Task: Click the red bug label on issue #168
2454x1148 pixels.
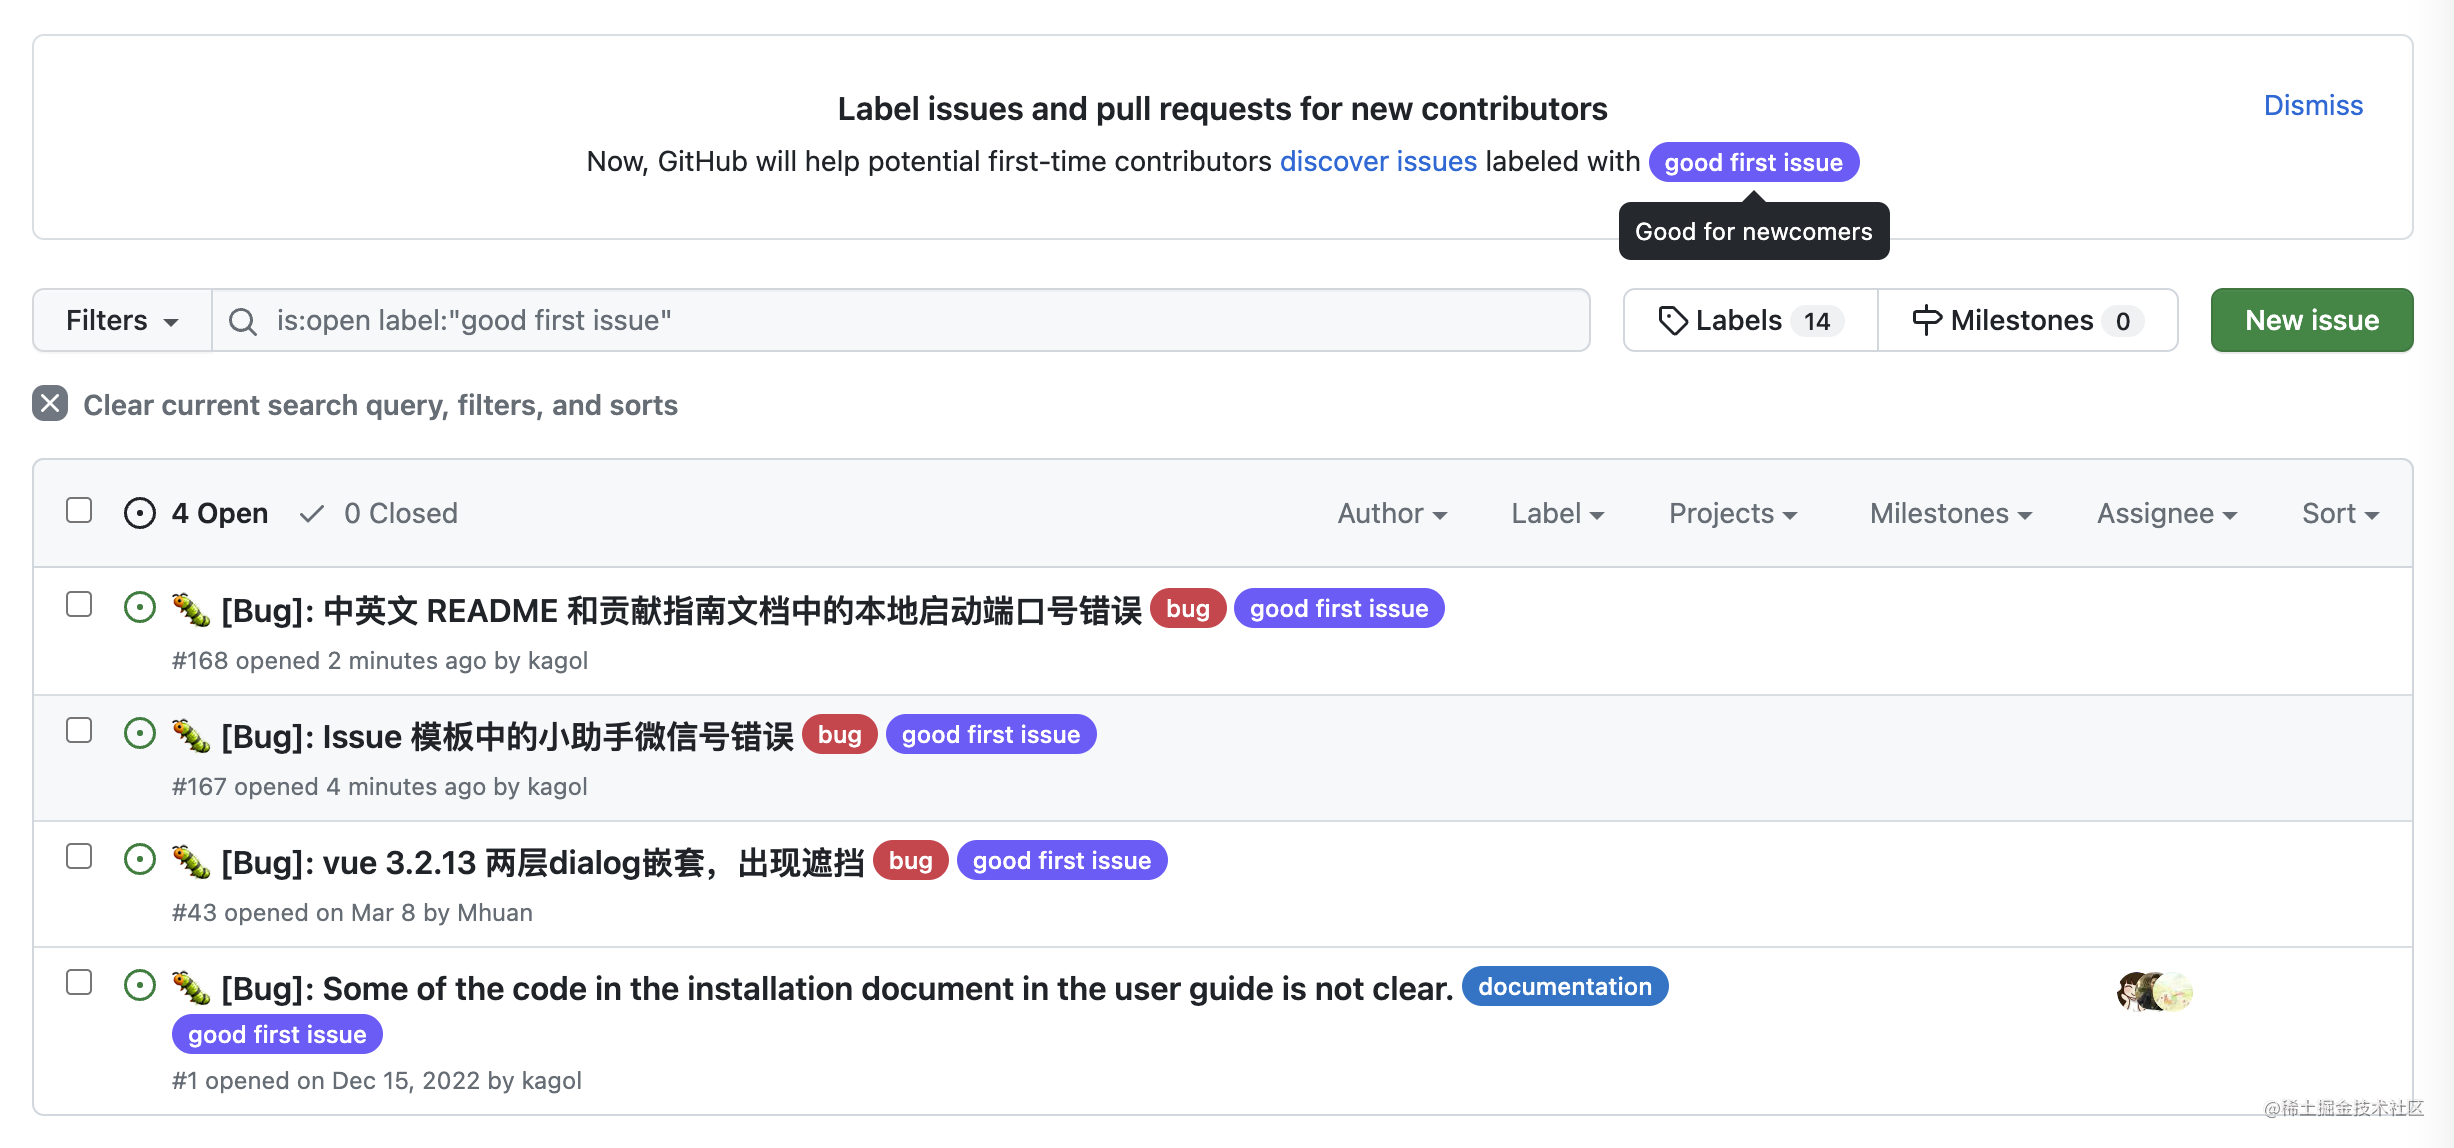Action: tap(1187, 609)
